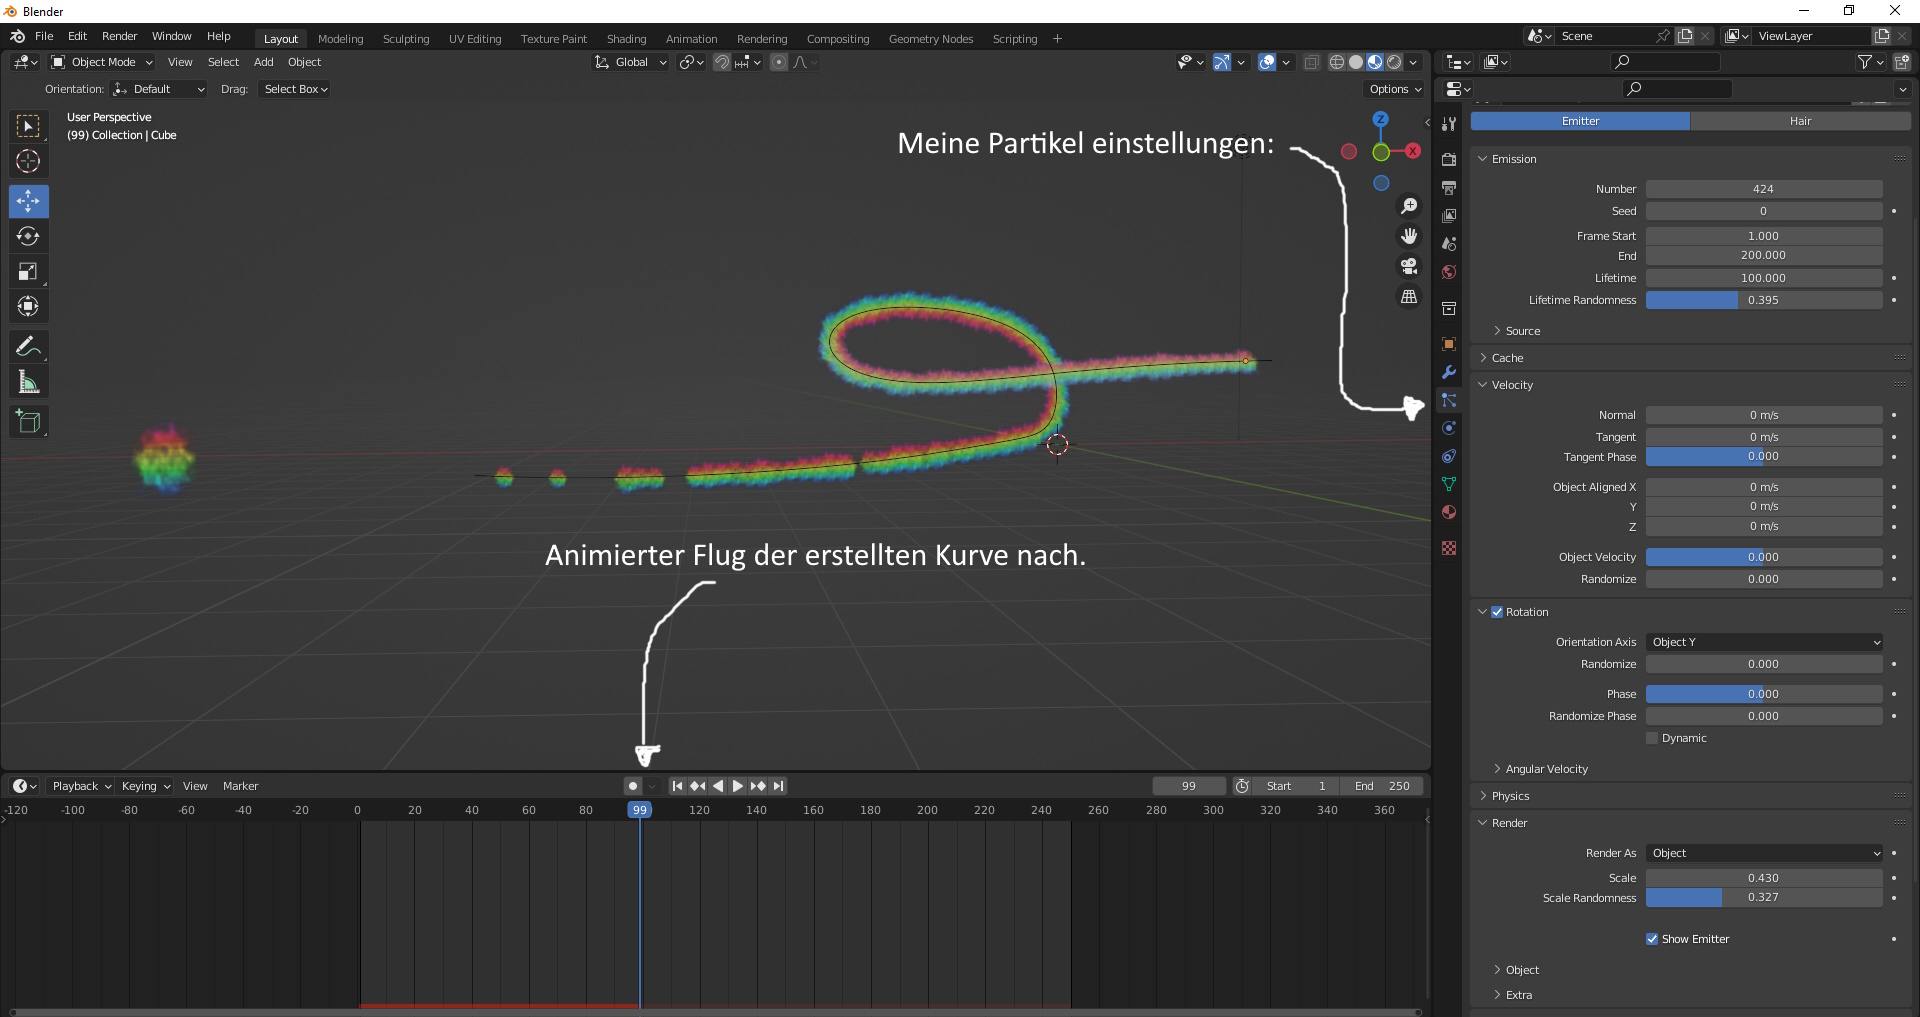The width and height of the screenshot is (1920, 1017).
Task: Open the Modifiers wrench properties tab
Action: 1449,372
